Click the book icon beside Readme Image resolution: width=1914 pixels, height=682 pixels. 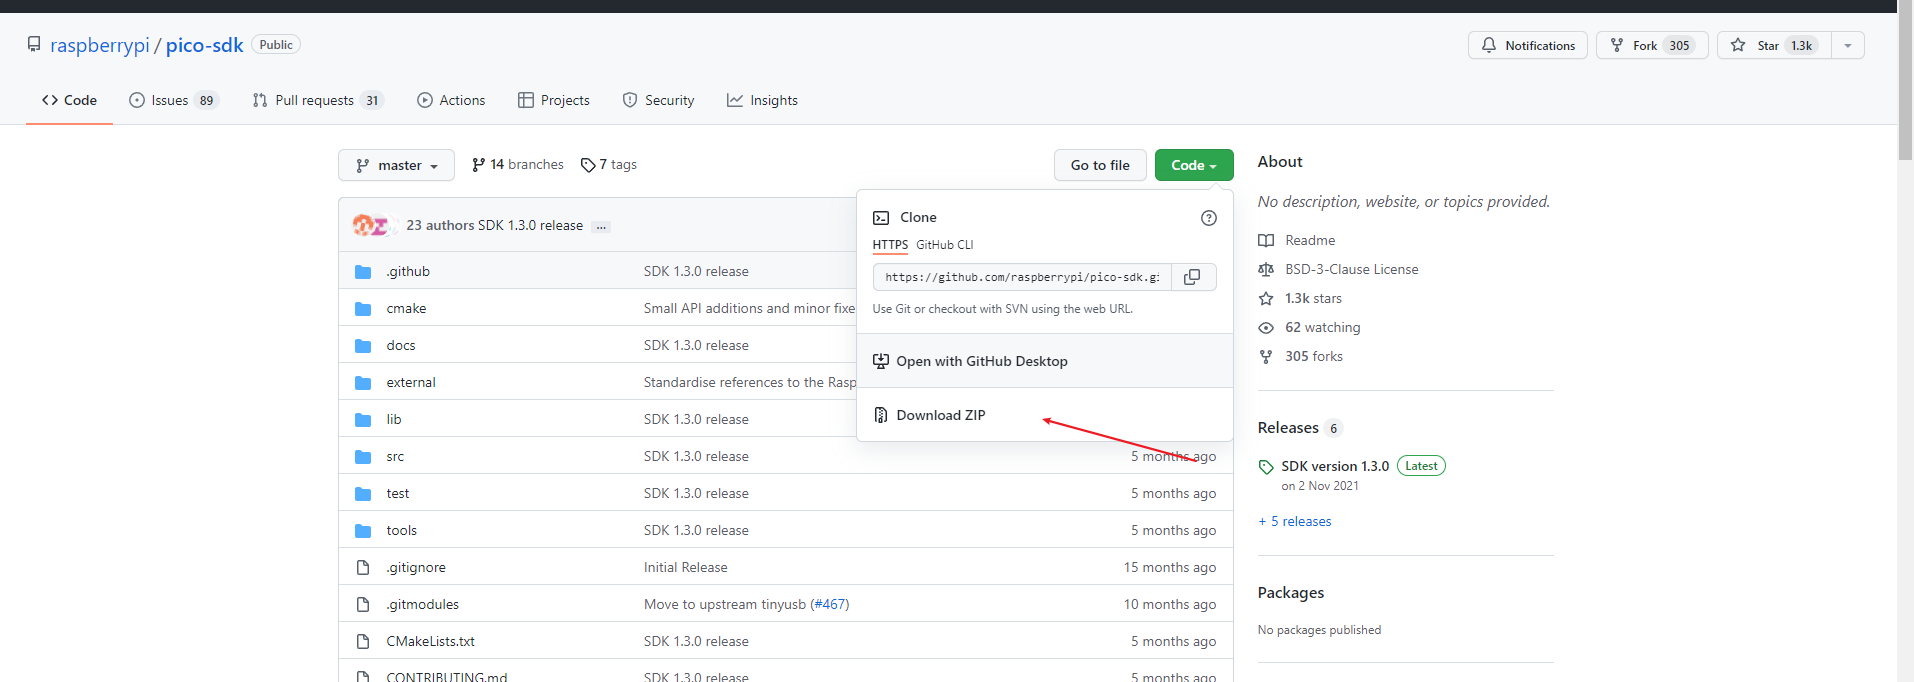(1266, 240)
